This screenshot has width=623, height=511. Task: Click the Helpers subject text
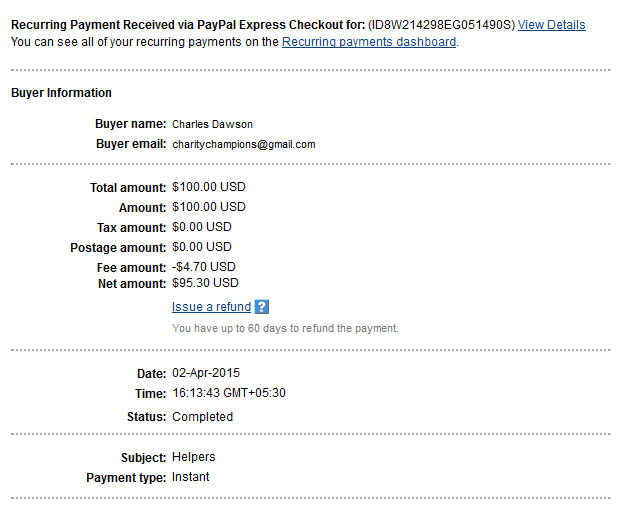pyautogui.click(x=193, y=457)
